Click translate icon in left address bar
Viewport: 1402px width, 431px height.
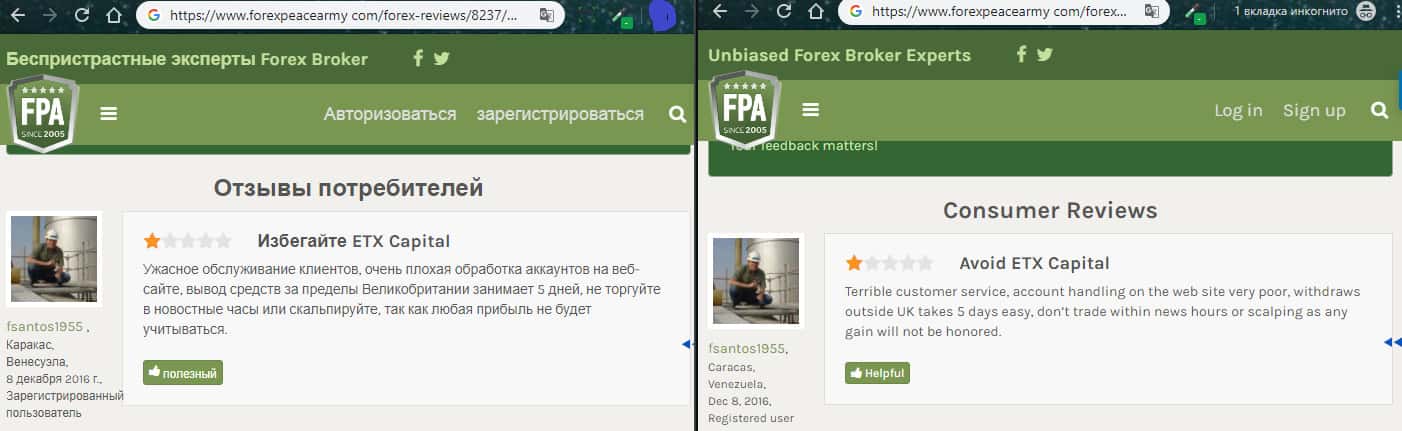(546, 15)
